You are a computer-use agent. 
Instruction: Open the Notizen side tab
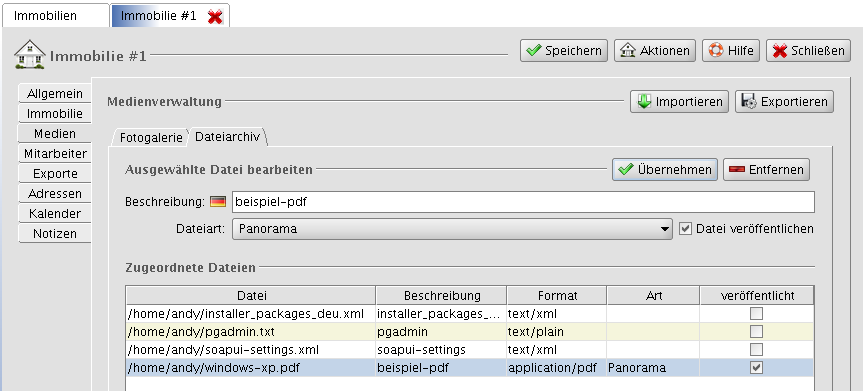pyautogui.click(x=55, y=233)
